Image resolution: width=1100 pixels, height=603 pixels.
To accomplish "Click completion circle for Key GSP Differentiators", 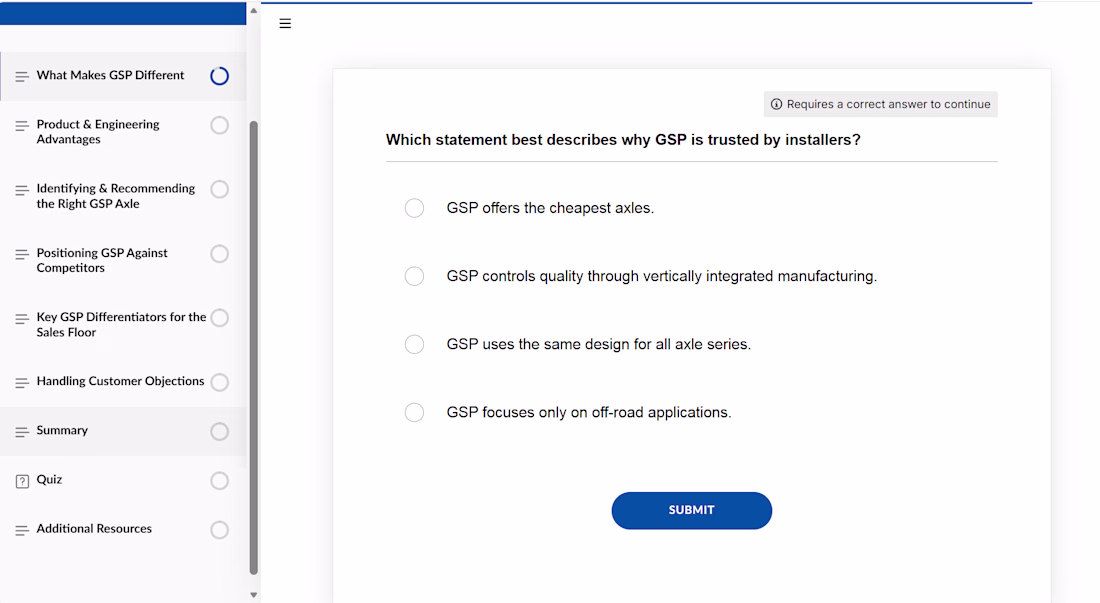I will 220,318.
